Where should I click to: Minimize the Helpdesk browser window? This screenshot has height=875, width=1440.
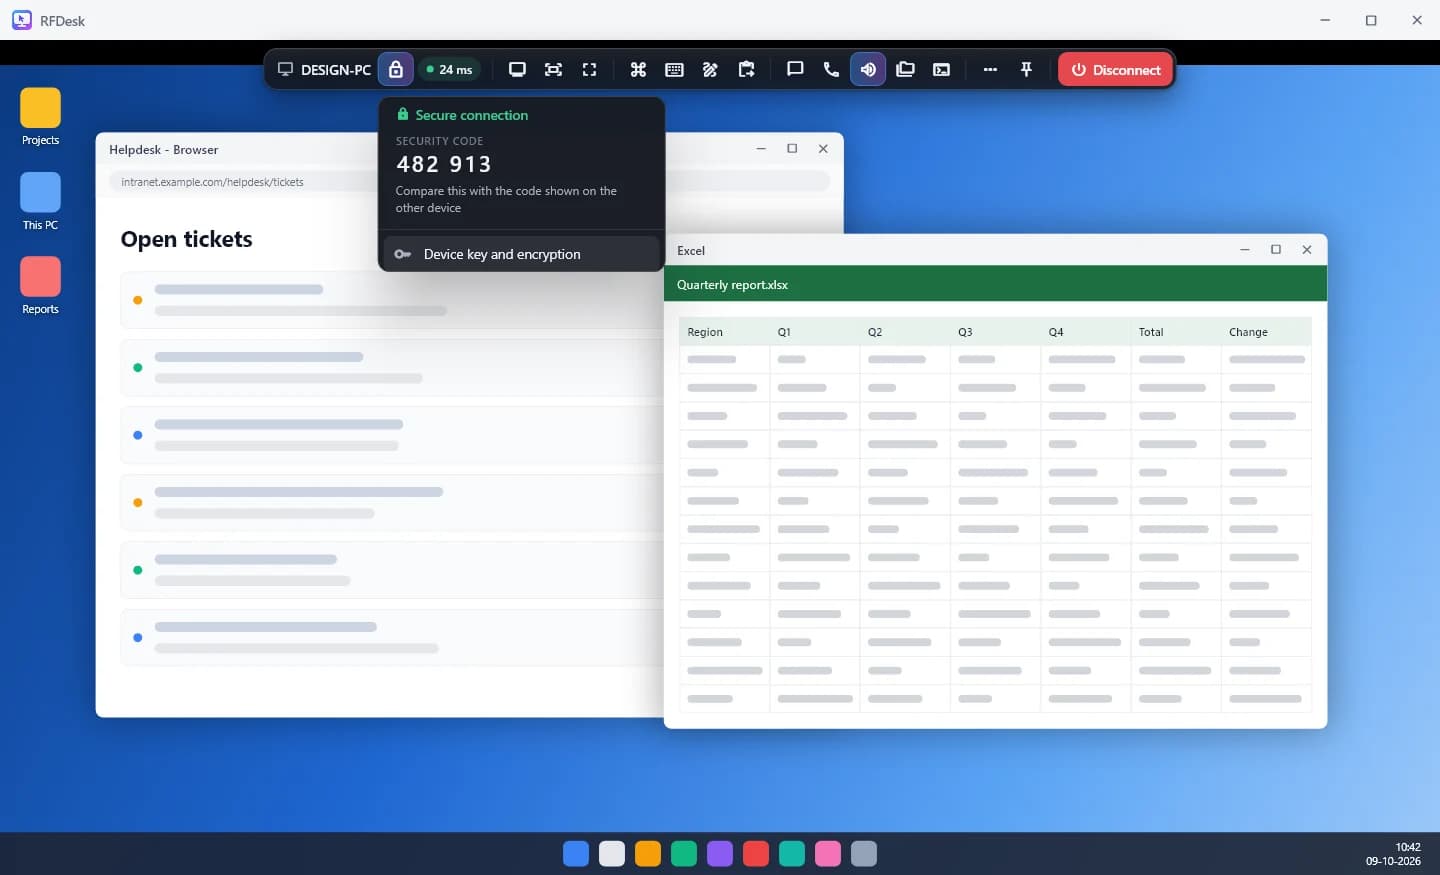click(x=761, y=149)
